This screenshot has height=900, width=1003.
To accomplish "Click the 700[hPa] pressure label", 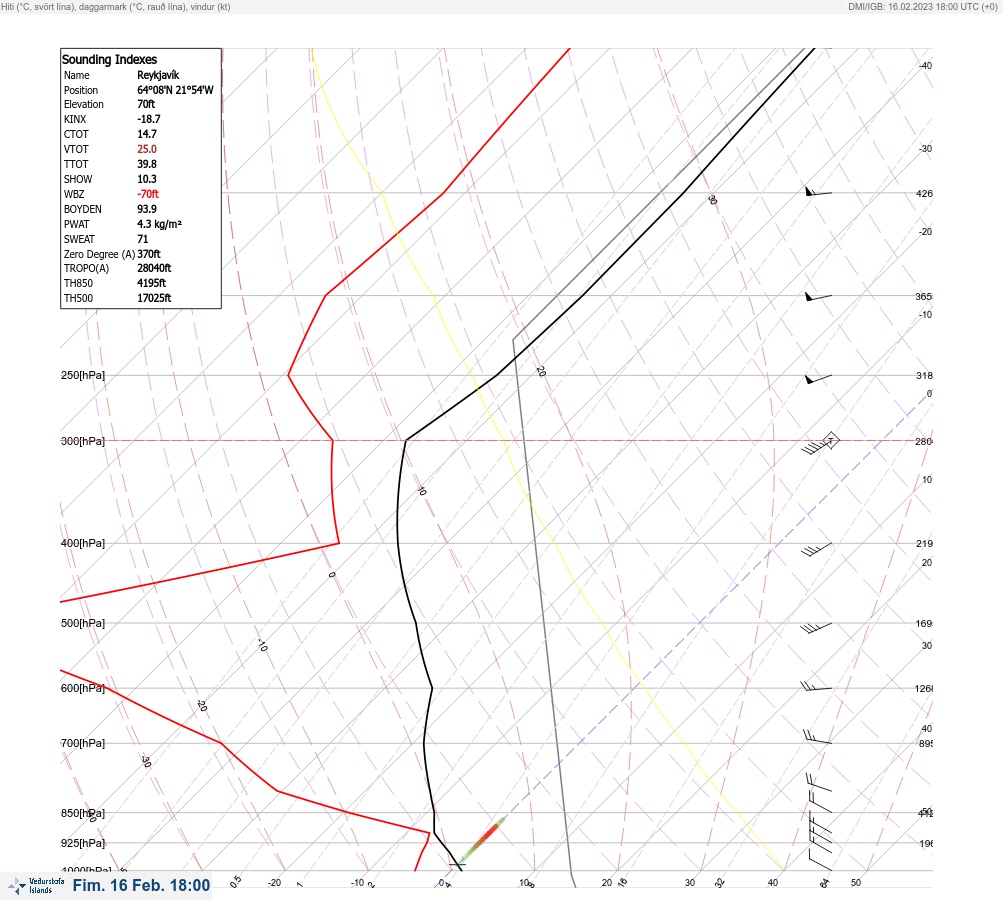I will click(83, 743).
